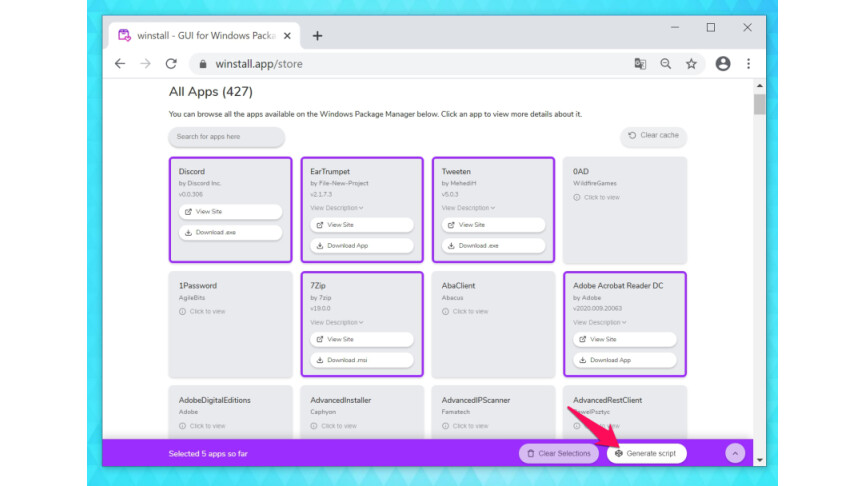Open the translate page icon
This screenshot has height=486, width=864.
(x=640, y=64)
